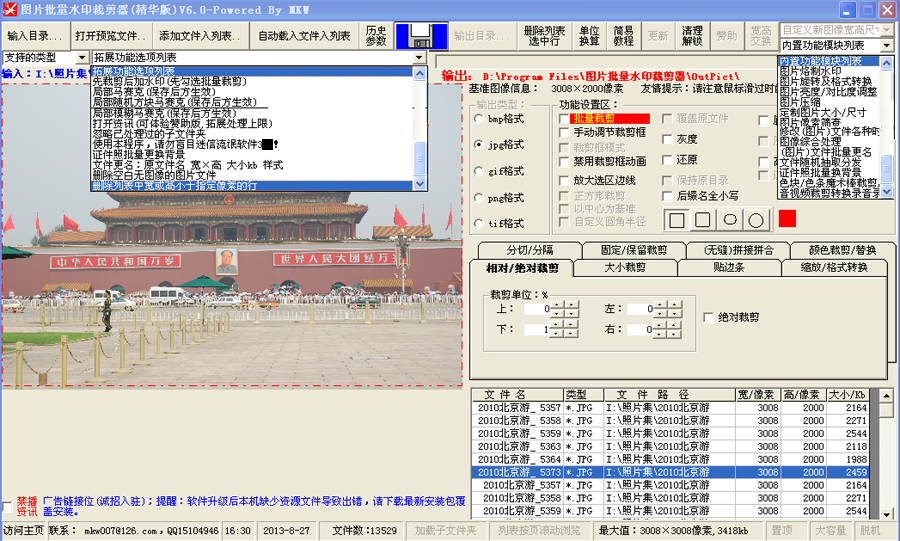Select the rounded rectangle crop shape icon
This screenshot has width=900, height=541.
pyautogui.click(x=703, y=219)
